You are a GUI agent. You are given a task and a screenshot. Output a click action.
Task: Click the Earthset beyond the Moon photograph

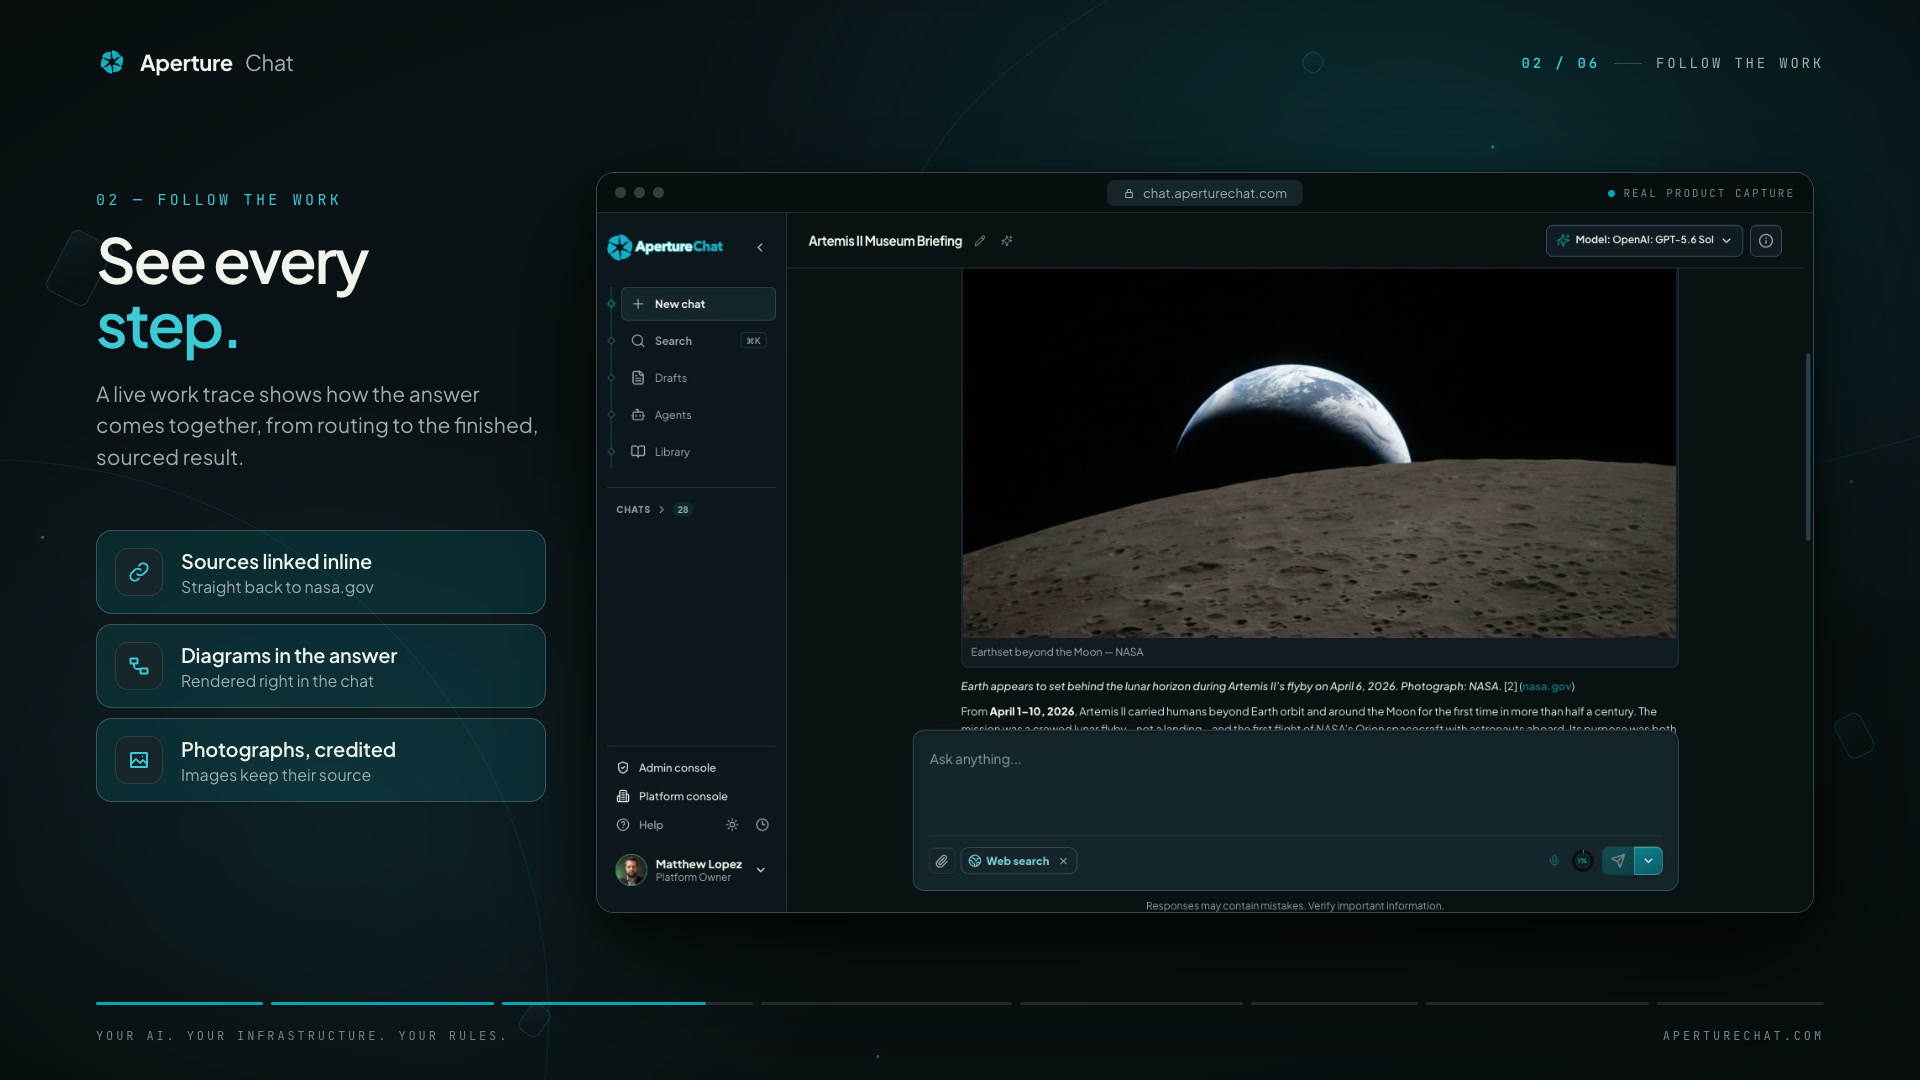pyautogui.click(x=1319, y=453)
